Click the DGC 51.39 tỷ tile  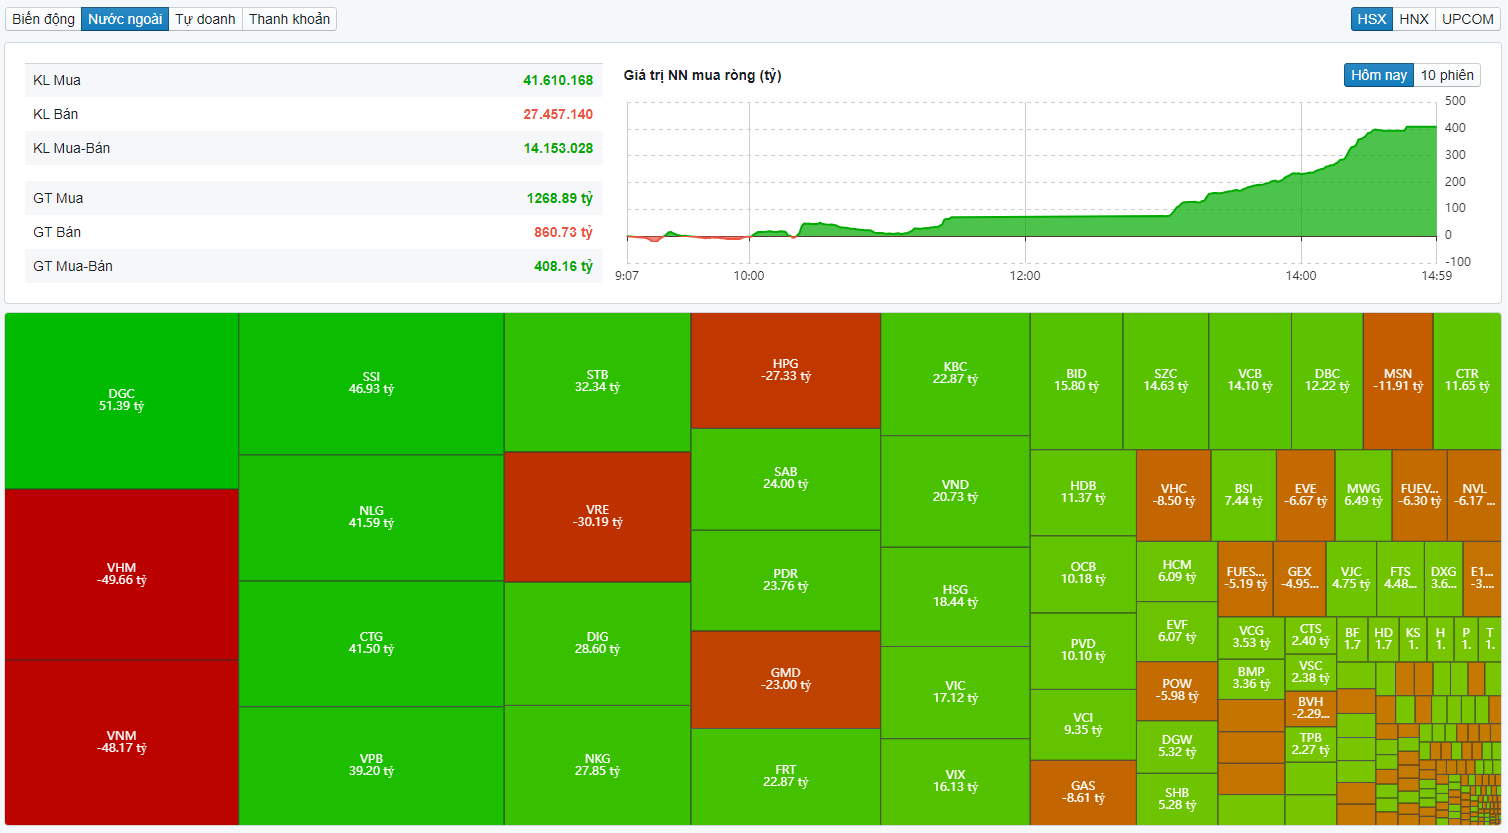coord(122,400)
